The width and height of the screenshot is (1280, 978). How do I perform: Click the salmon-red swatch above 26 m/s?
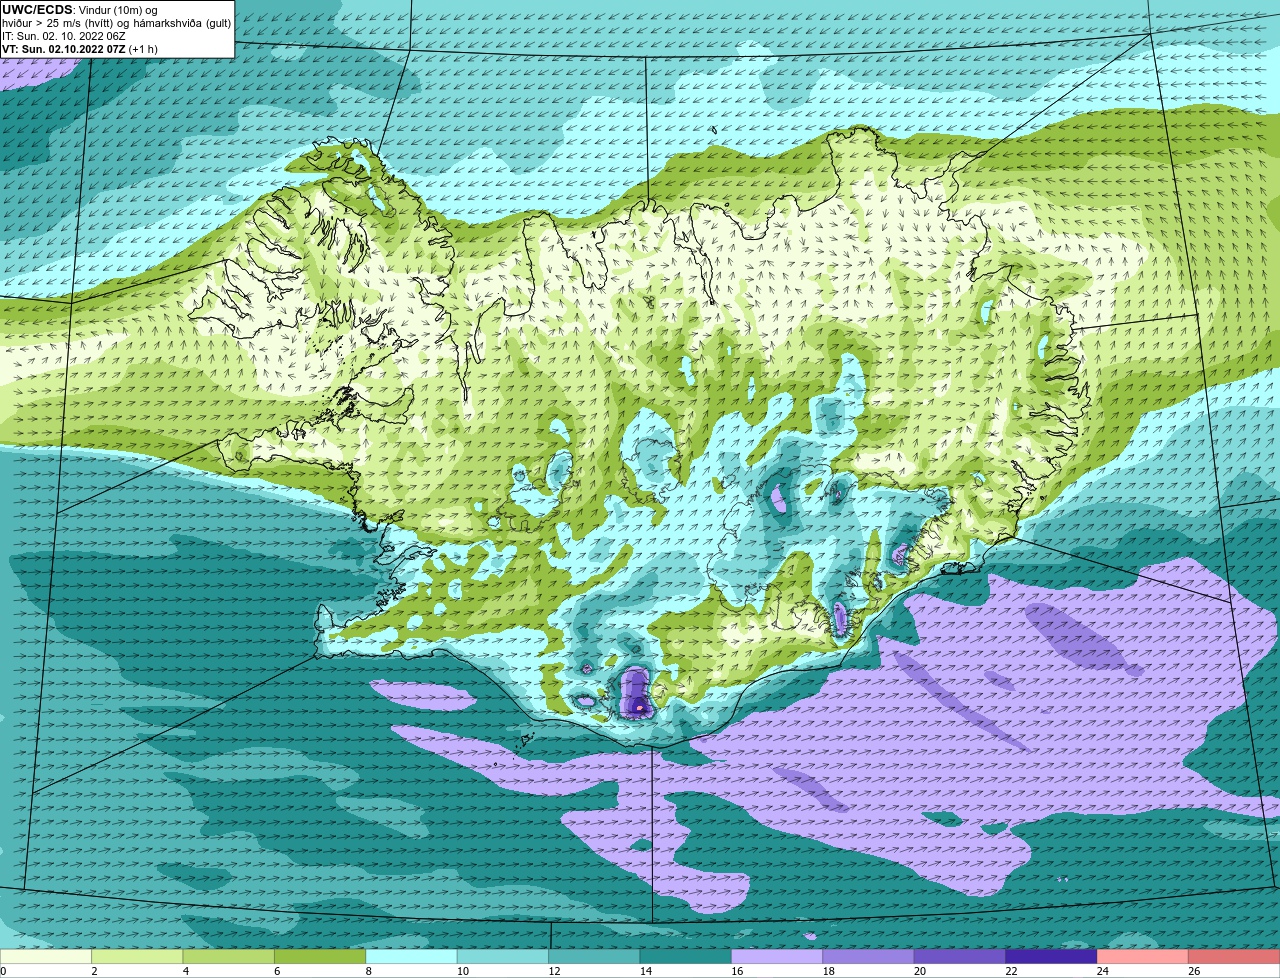(x=1235, y=956)
